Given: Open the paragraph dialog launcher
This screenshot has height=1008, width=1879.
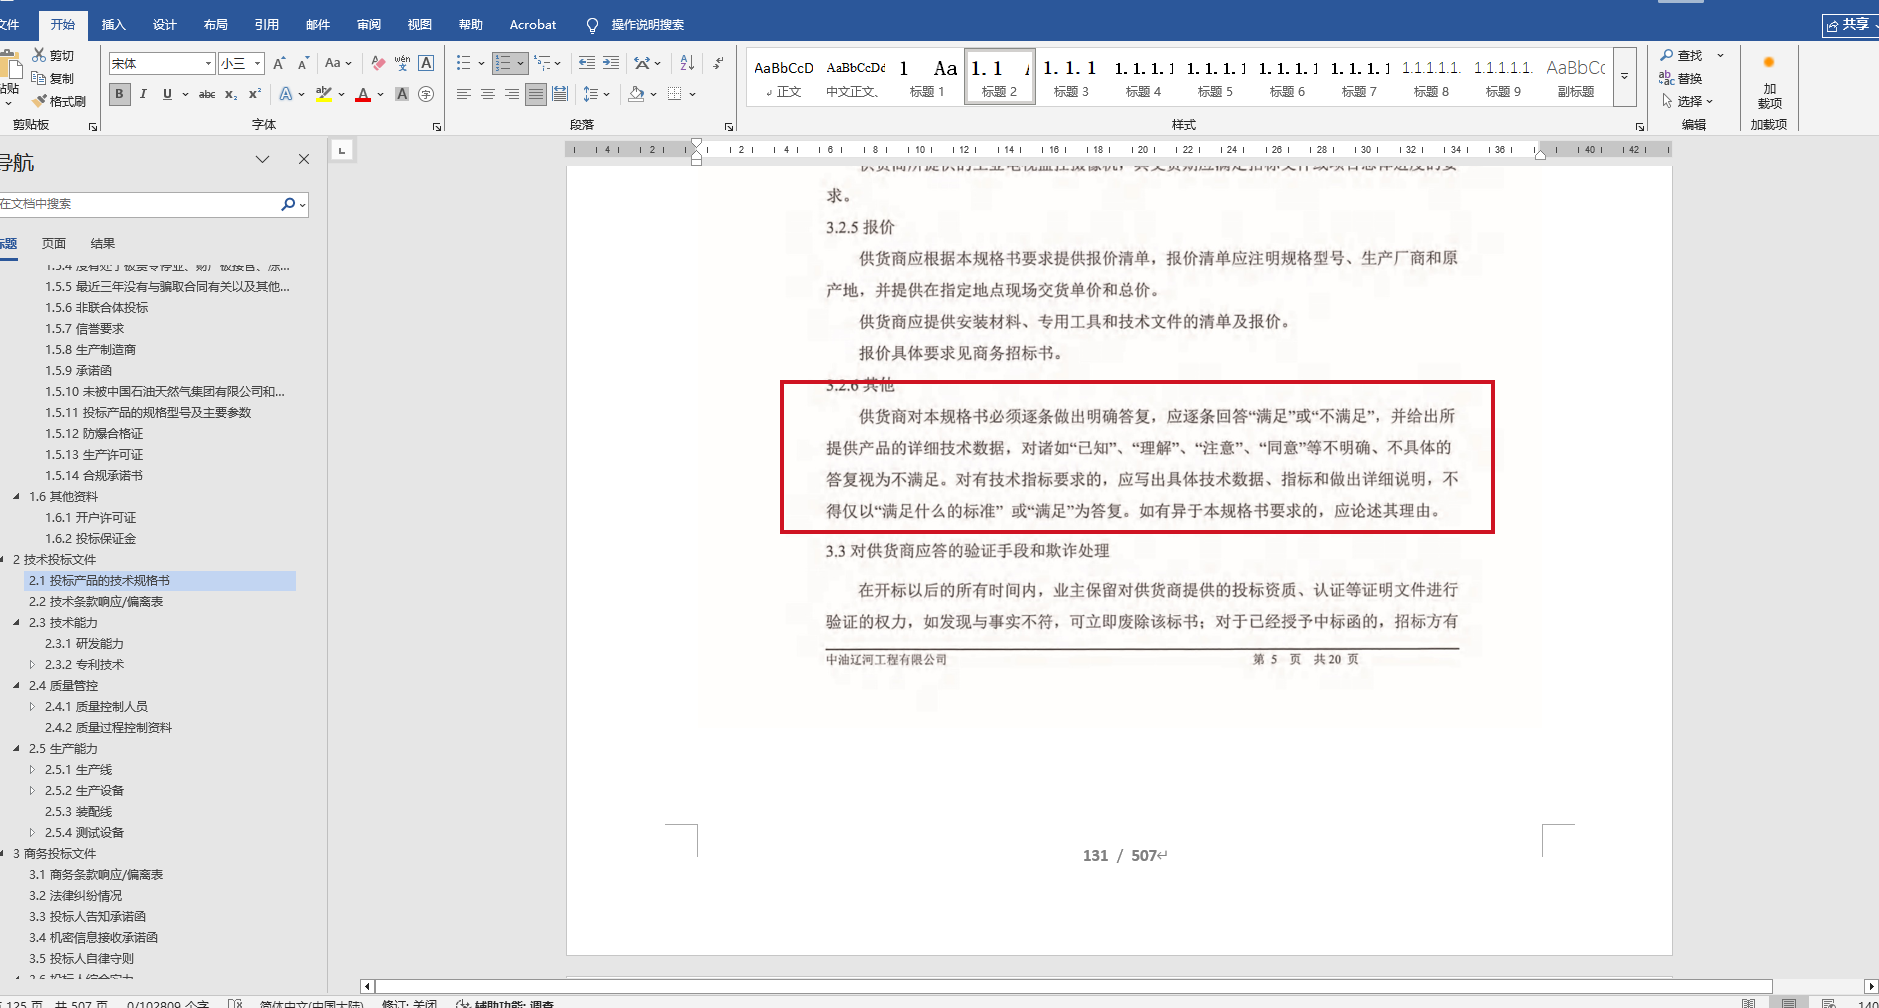Looking at the screenshot, I should 729,127.
